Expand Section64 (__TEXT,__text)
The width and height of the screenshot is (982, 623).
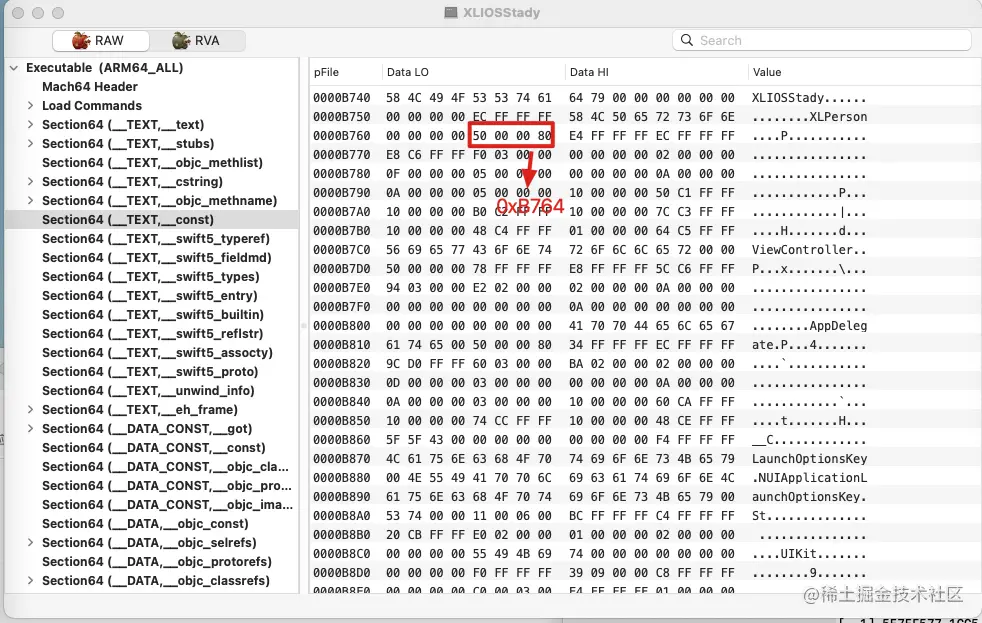(30, 125)
